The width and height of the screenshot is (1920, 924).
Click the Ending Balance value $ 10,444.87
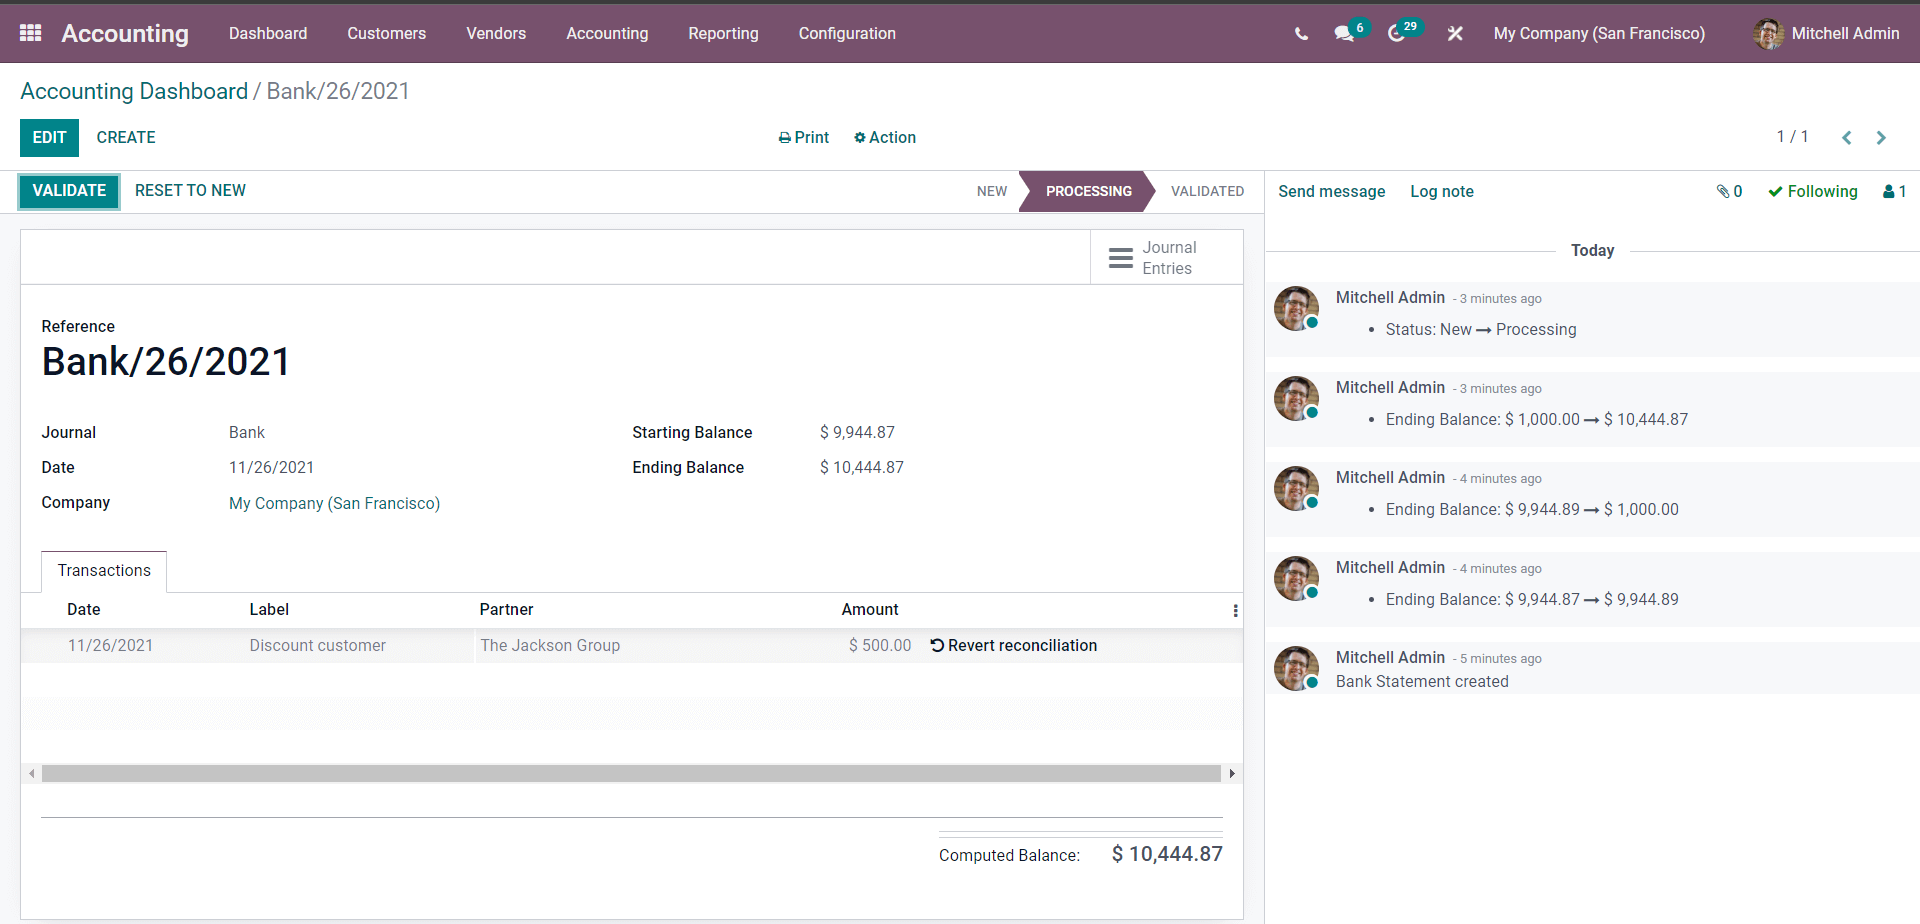[861, 468]
